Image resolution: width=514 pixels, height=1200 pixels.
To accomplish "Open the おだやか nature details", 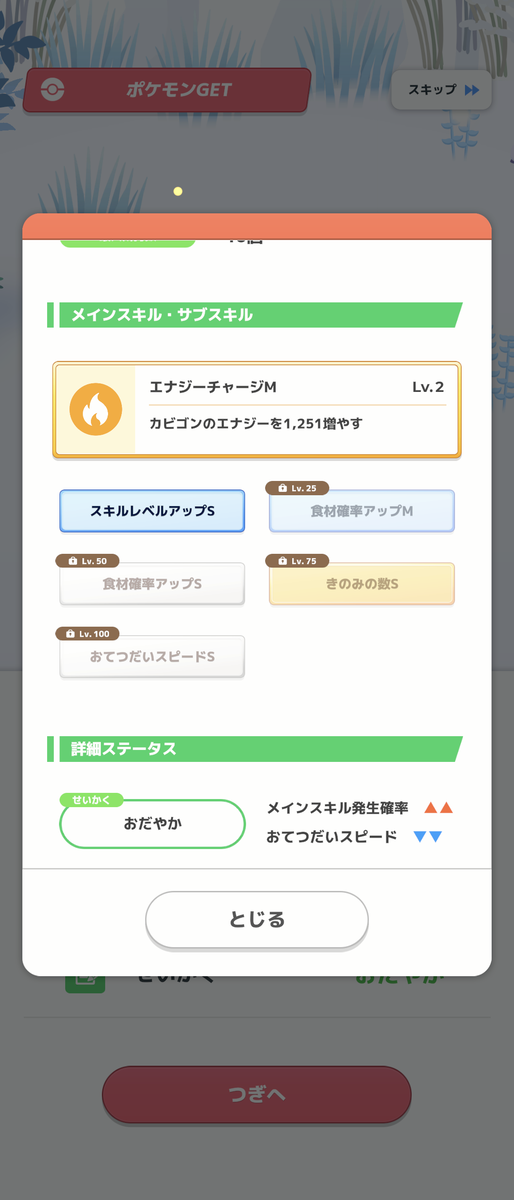I will (152, 825).
